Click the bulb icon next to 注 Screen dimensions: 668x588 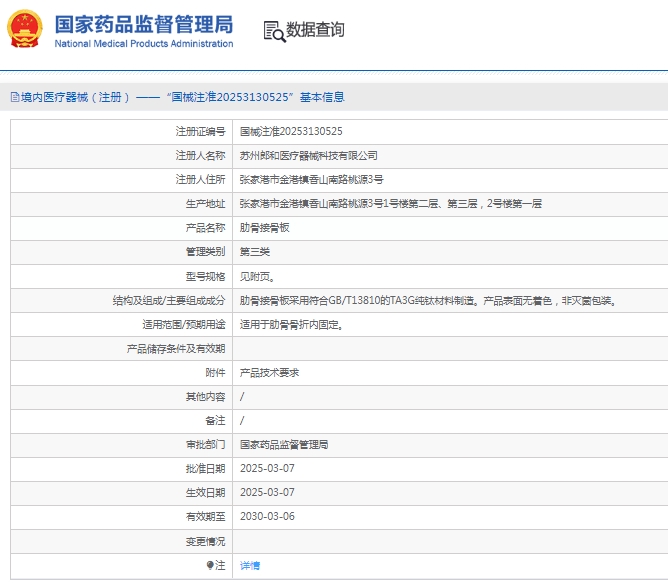tap(210, 565)
